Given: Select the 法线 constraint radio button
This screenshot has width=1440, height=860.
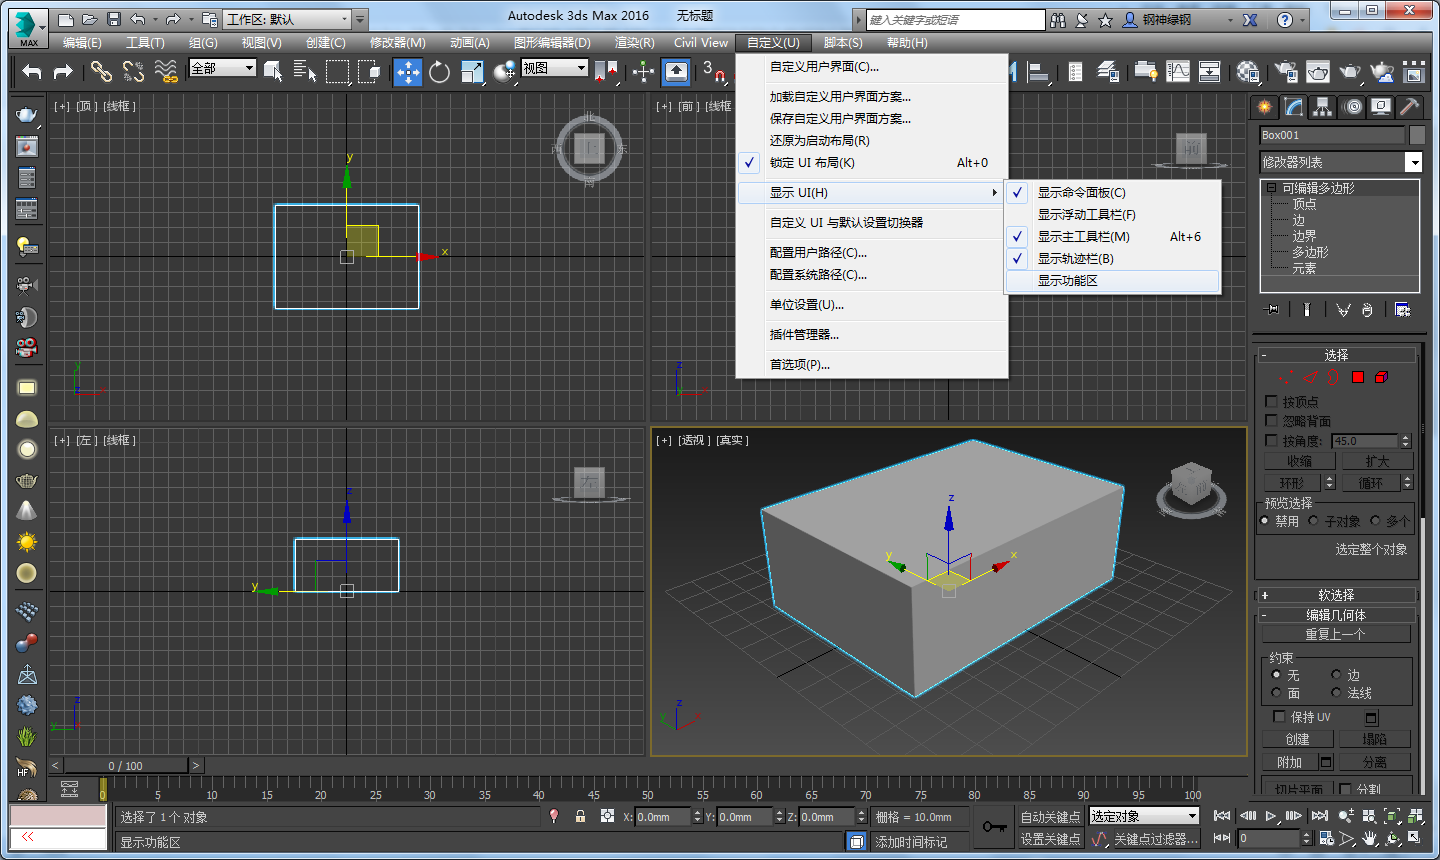Looking at the screenshot, I should tap(1336, 692).
